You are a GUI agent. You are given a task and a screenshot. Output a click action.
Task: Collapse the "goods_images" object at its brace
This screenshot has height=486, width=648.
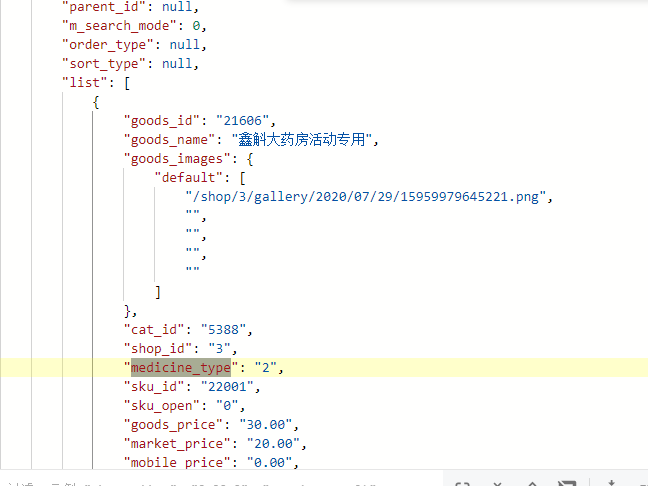point(250,158)
